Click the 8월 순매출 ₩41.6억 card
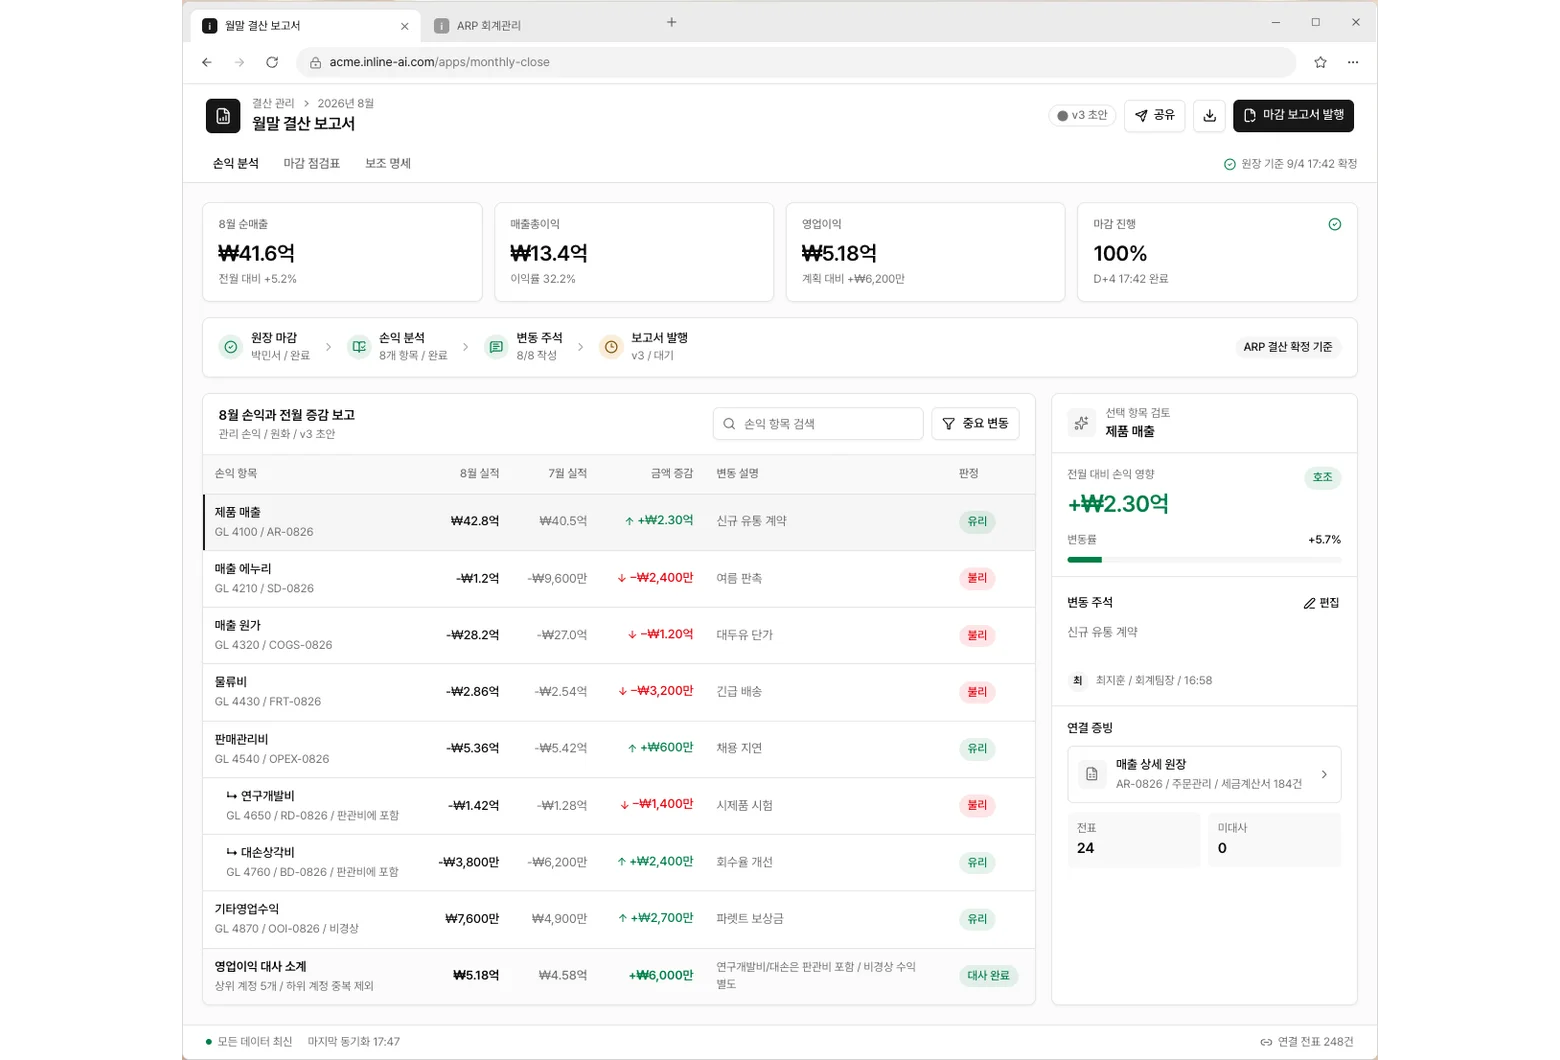The height and width of the screenshot is (1060, 1560). pos(342,252)
